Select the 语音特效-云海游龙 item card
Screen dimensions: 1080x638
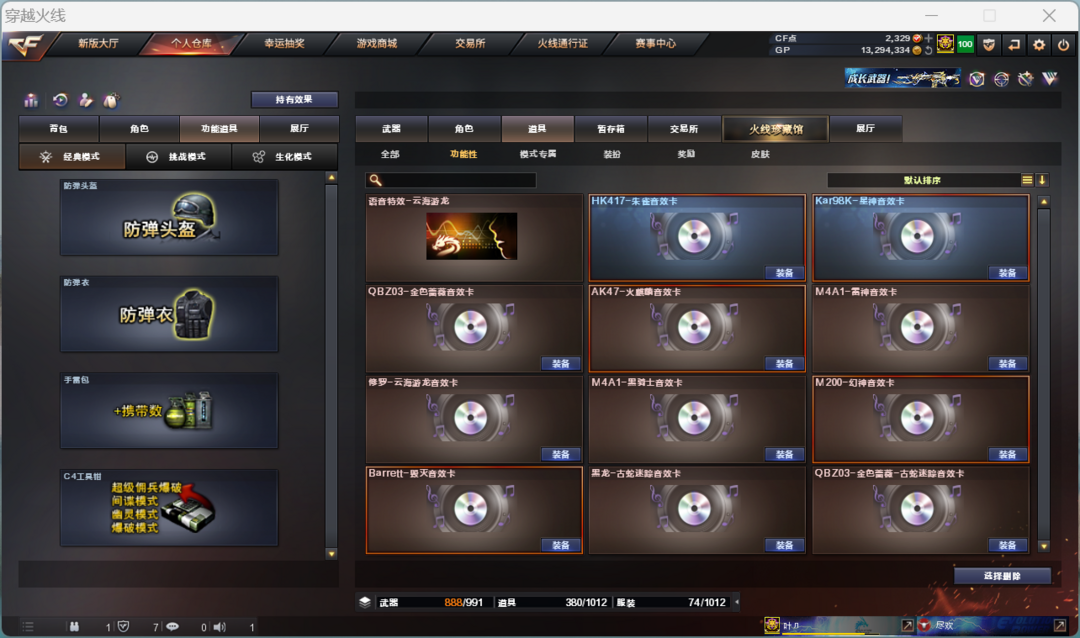pyautogui.click(x=474, y=238)
